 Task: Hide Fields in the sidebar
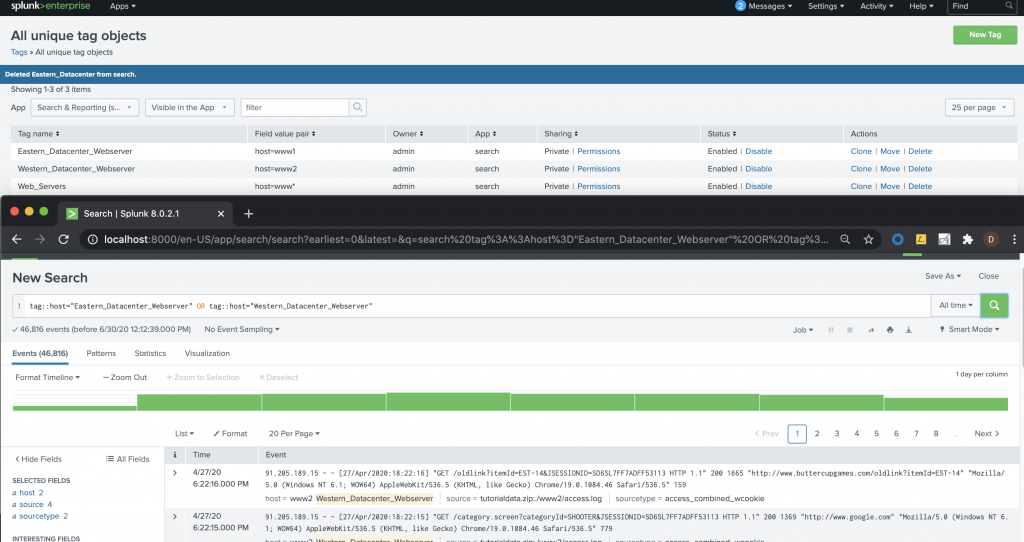38,459
